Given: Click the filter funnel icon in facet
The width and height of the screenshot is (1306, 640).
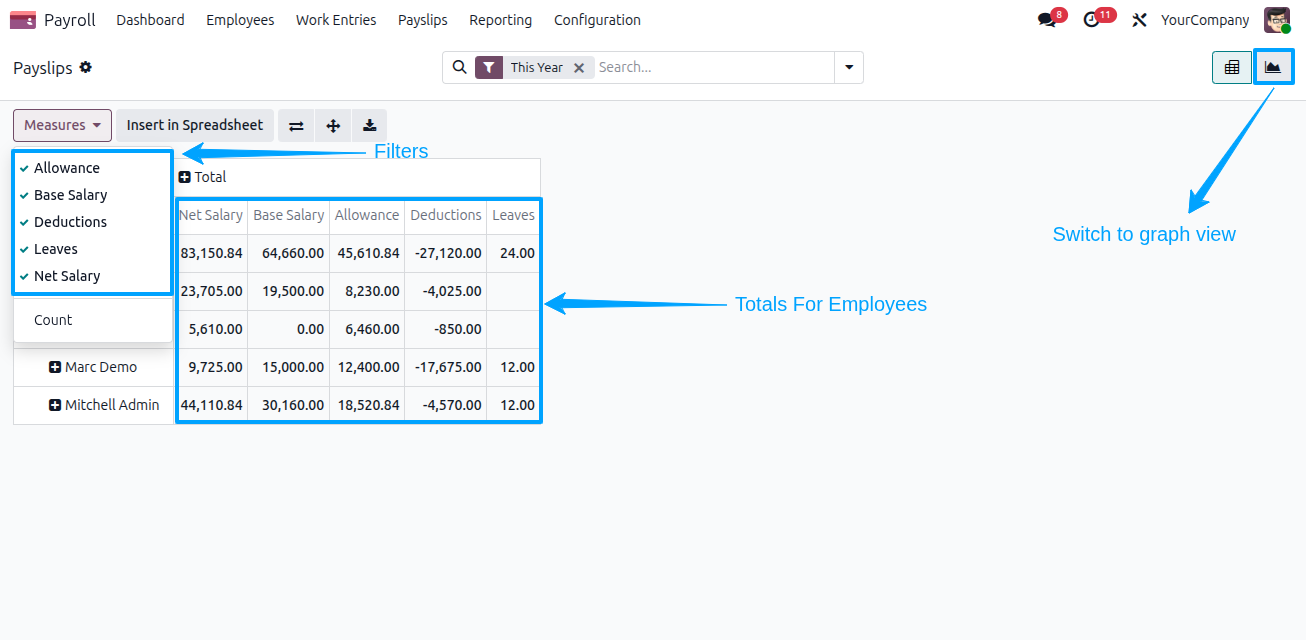Looking at the screenshot, I should coord(488,67).
